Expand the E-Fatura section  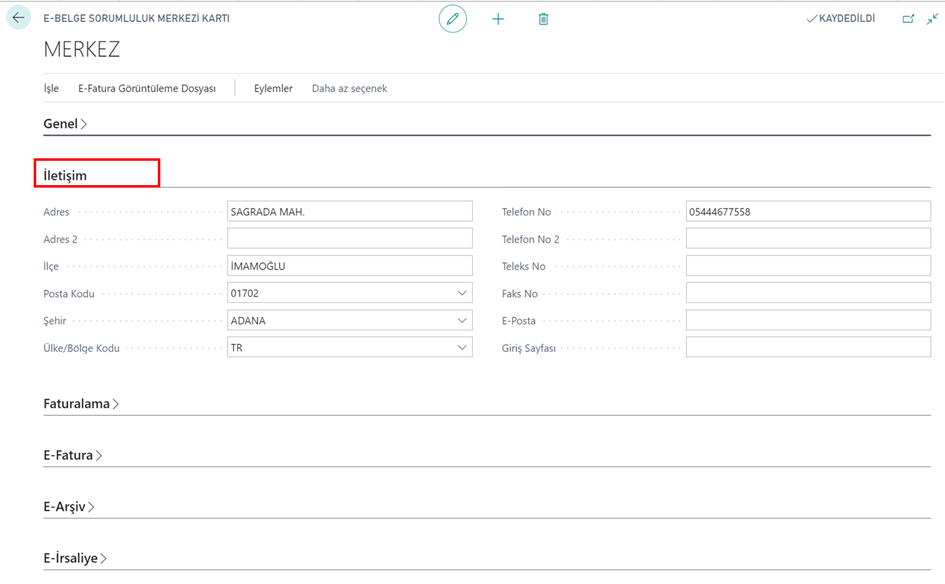(73, 455)
